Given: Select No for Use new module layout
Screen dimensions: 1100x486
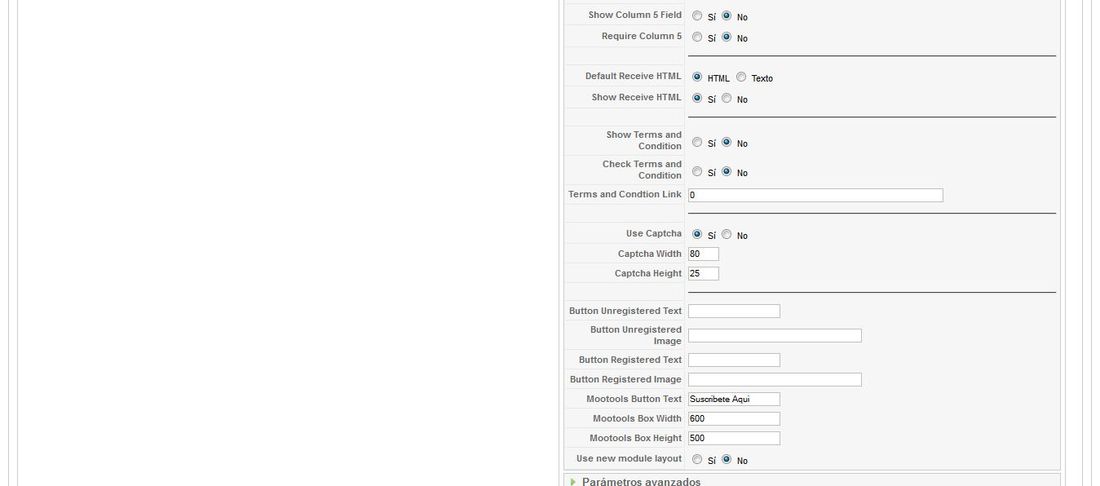Looking at the screenshot, I should click(x=726, y=459).
